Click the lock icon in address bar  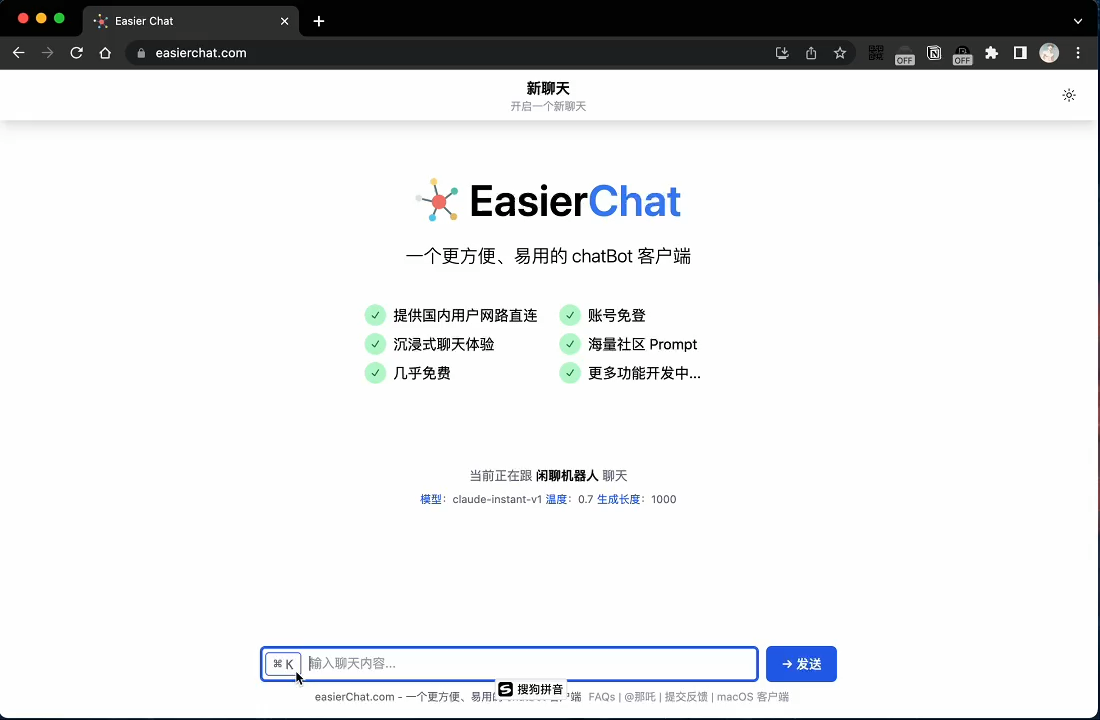tap(141, 53)
